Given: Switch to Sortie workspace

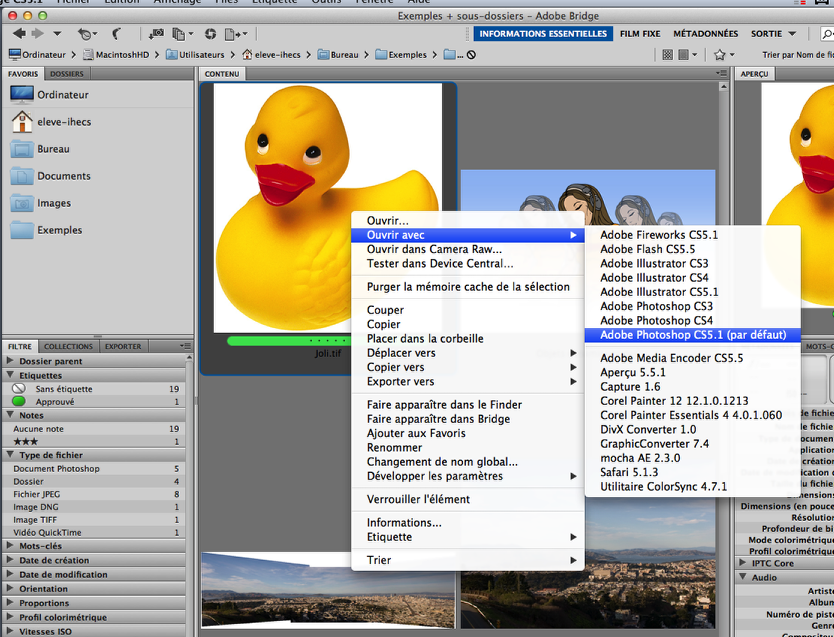Looking at the screenshot, I should point(766,33).
